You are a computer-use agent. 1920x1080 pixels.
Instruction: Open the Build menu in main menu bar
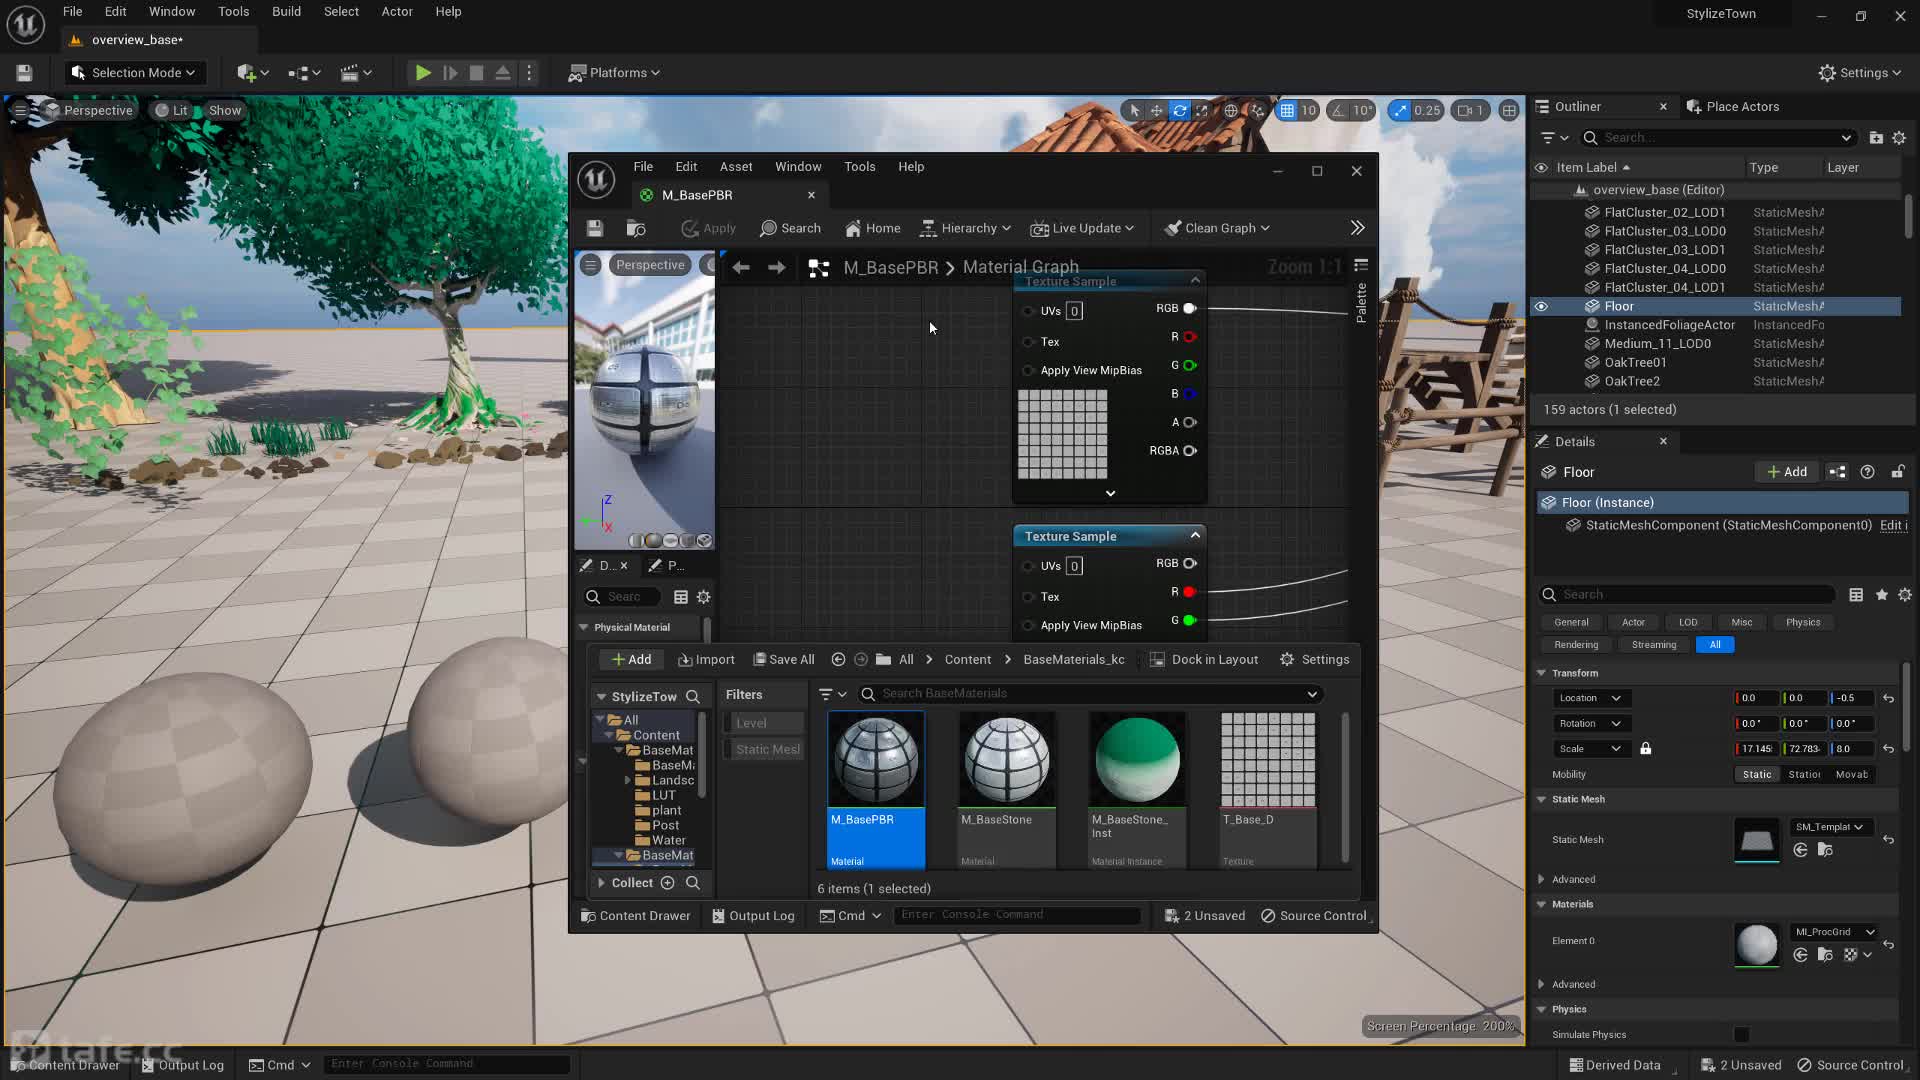(286, 12)
